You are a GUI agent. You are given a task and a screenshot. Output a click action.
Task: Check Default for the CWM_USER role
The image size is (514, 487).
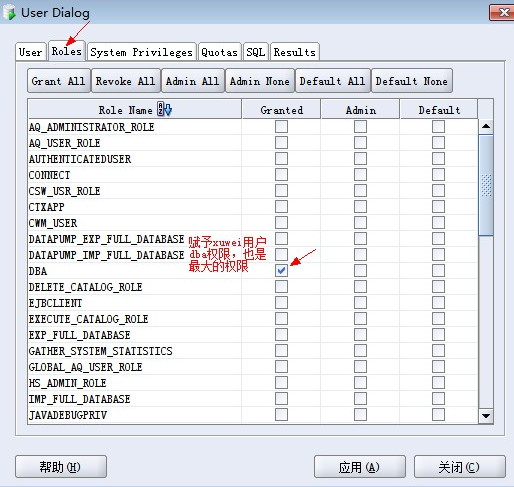point(438,222)
